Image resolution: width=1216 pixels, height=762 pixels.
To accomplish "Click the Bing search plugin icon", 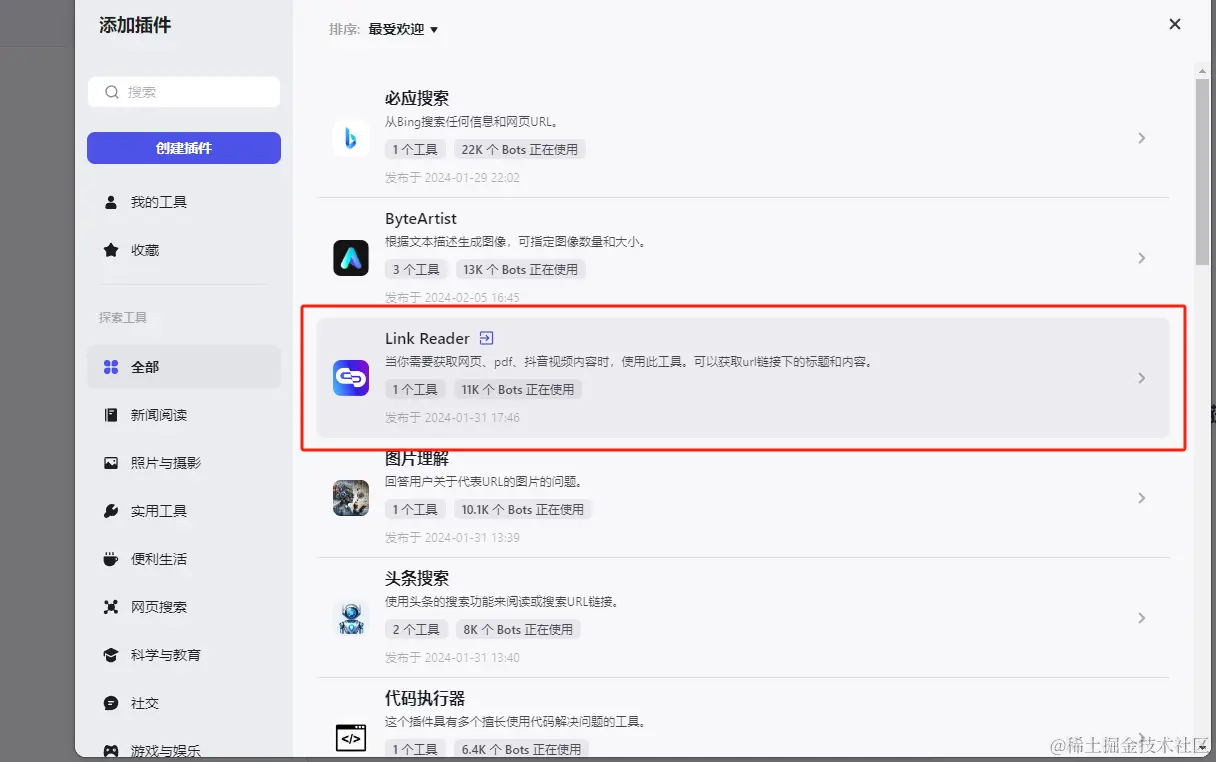I will point(351,138).
